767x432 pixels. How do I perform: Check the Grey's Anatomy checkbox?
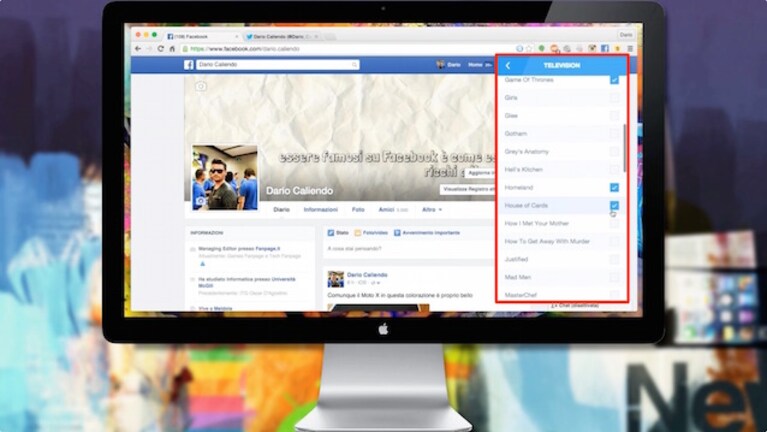[x=614, y=152]
